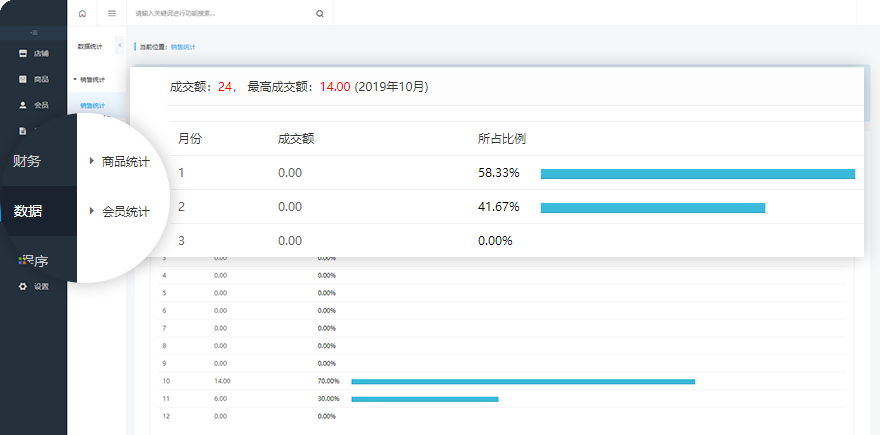Screen dimensions: 880x435
Task: Click the 70.00% bar for month 10
Action: 522,381
